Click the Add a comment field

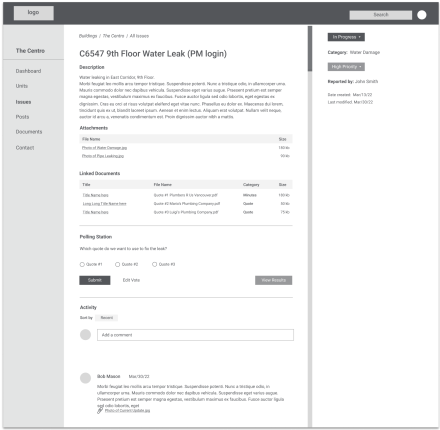coord(195,335)
